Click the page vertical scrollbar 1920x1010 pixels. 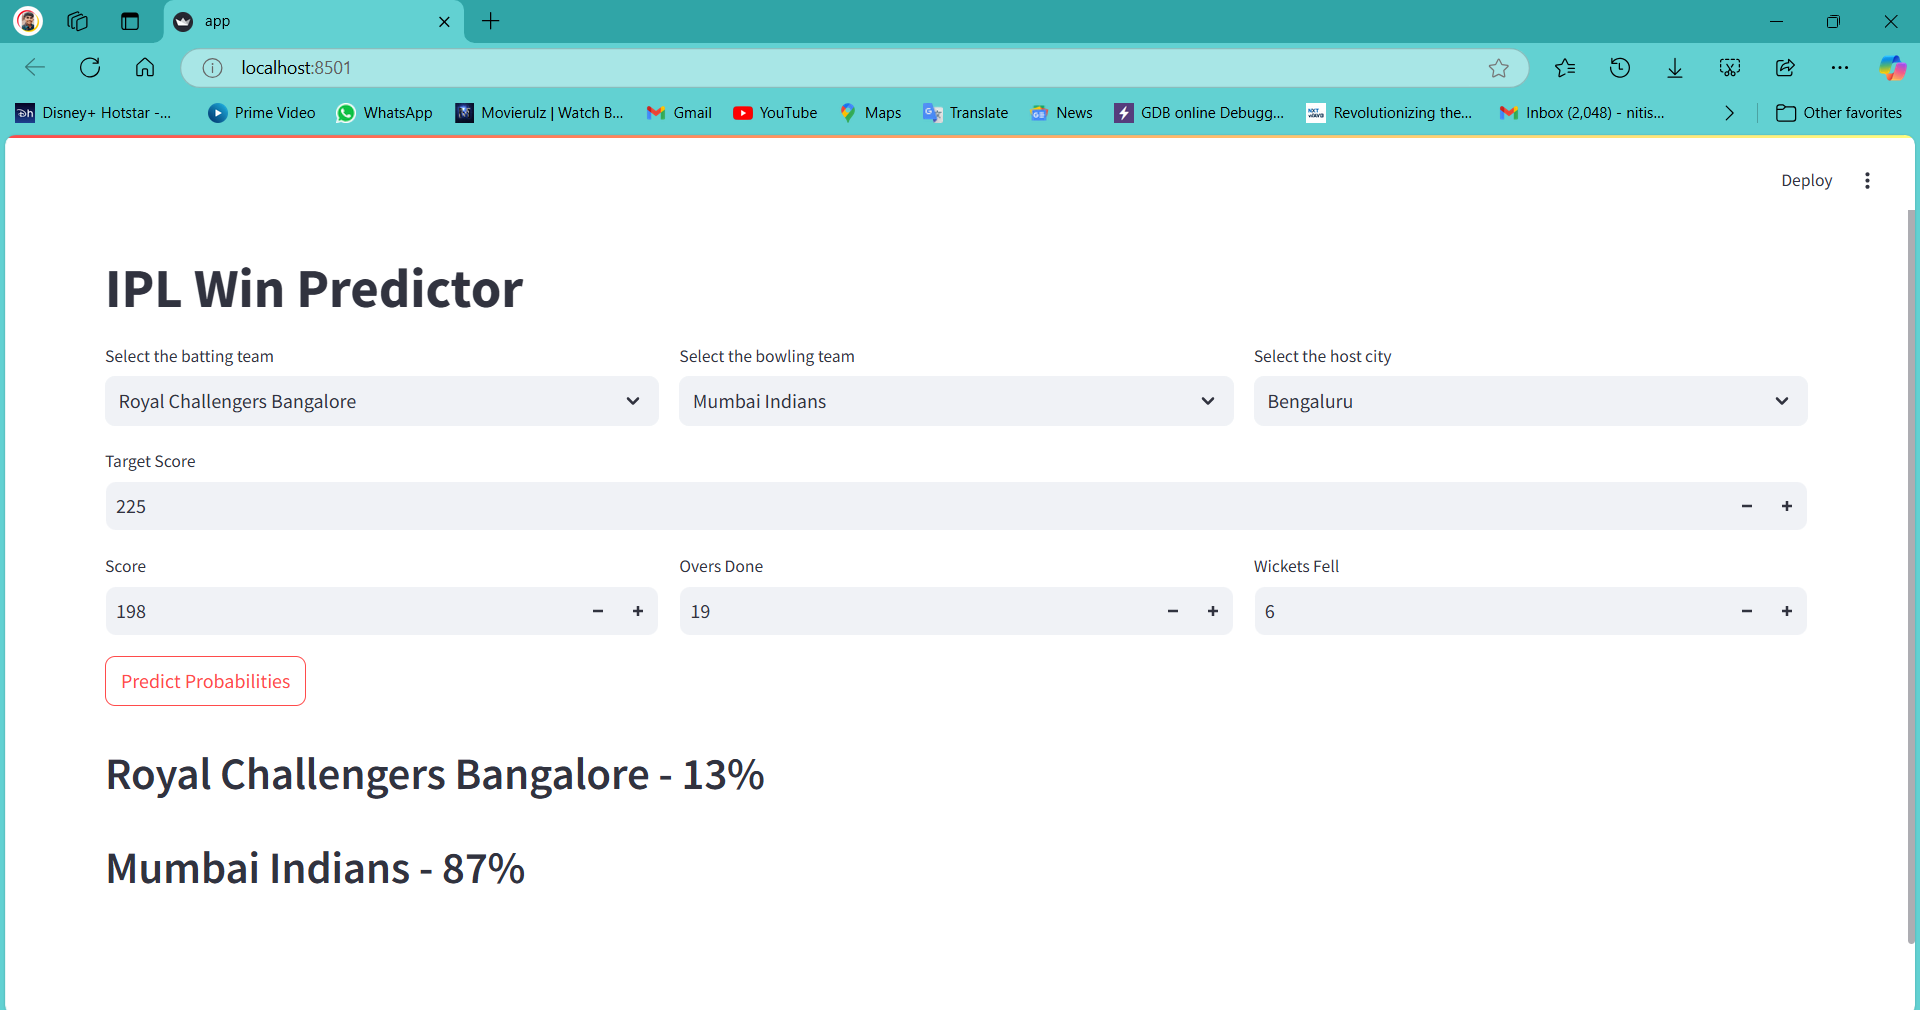click(x=1911, y=575)
